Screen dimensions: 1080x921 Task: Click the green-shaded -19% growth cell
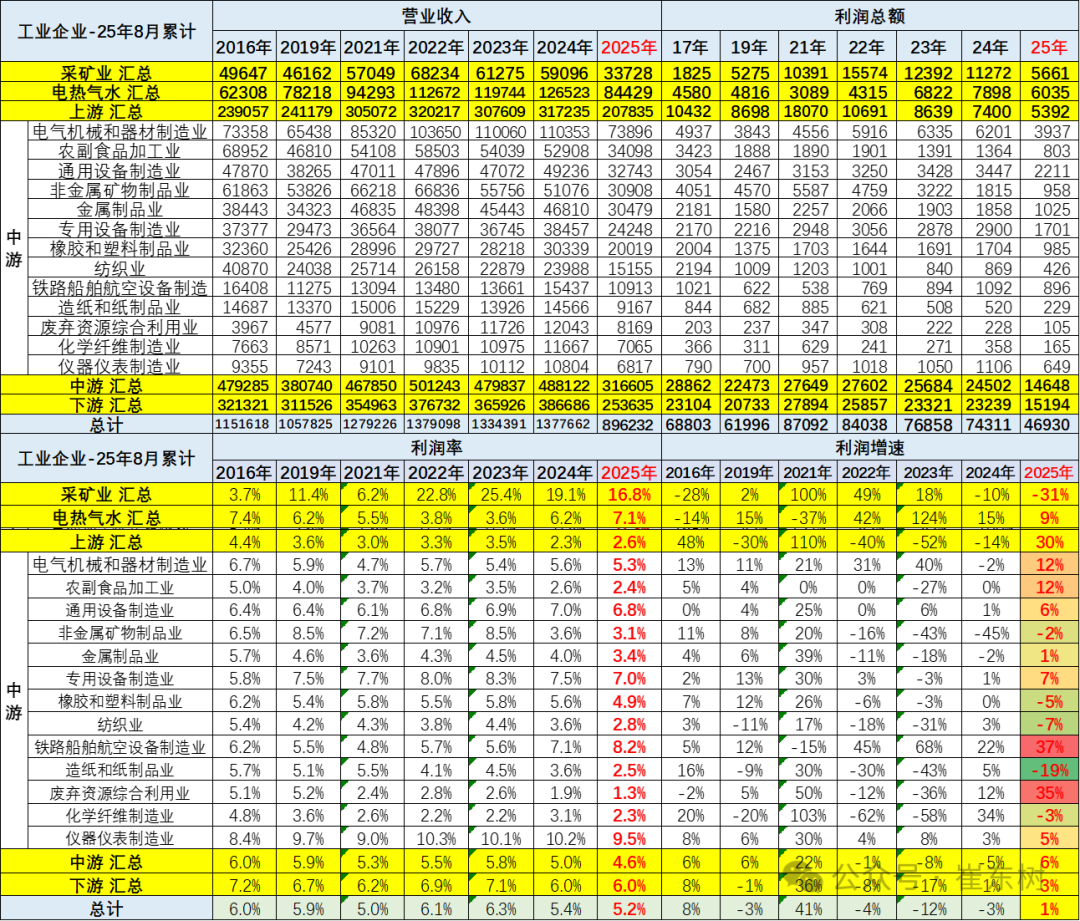point(1049,770)
